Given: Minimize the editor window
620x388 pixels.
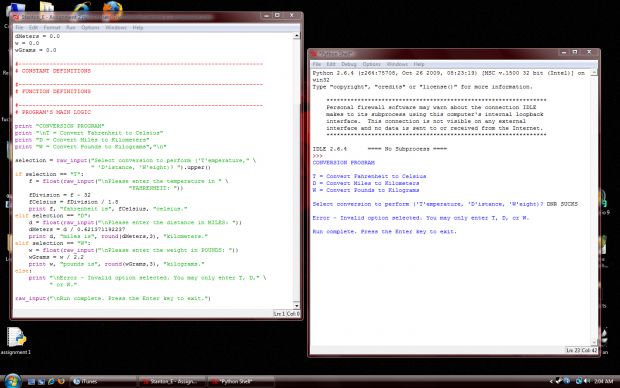Looking at the screenshot, I should pyautogui.click(x=267, y=15).
